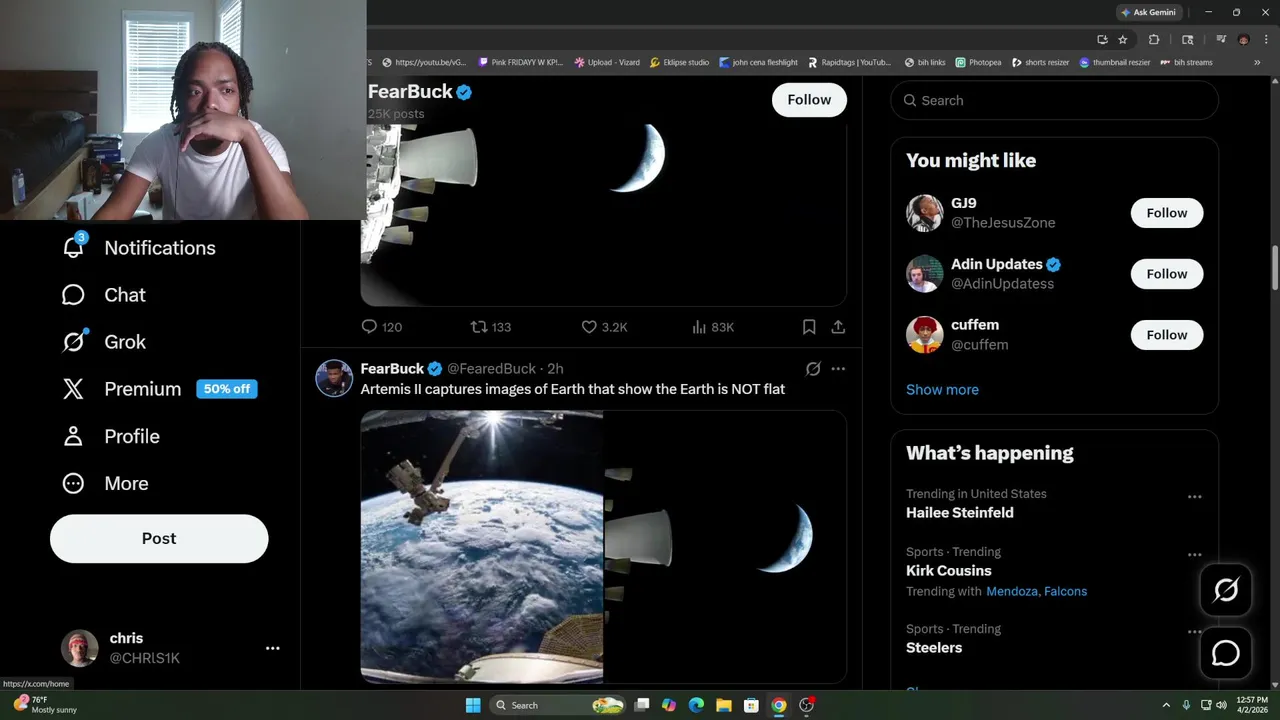Image resolution: width=1280 pixels, height=720 pixels.
Task: Open the Premium X logo item
Action: coord(73,389)
